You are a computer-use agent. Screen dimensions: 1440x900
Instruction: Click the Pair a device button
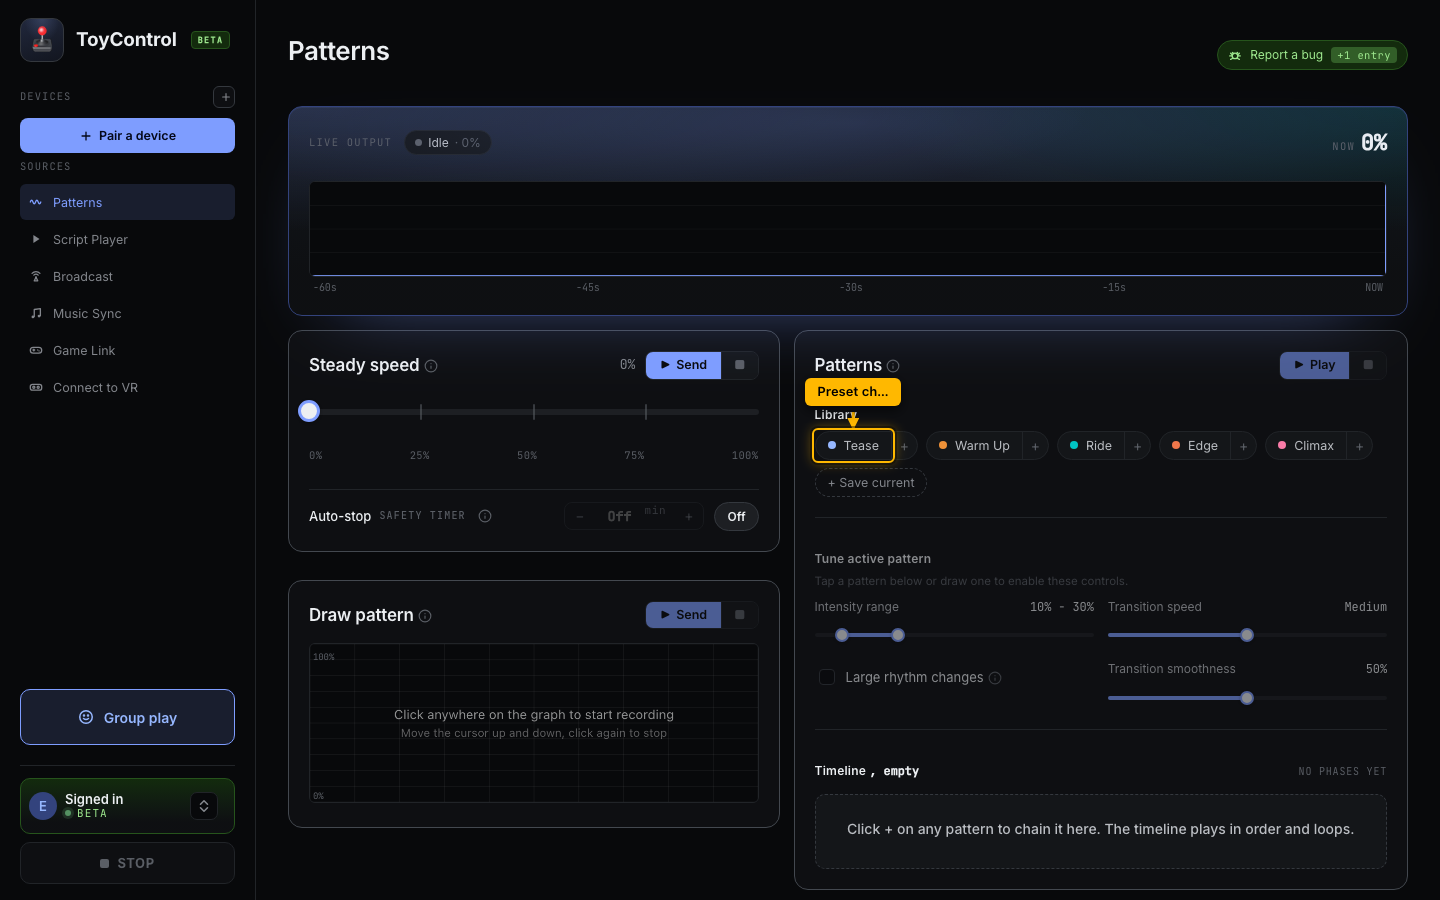point(127,136)
